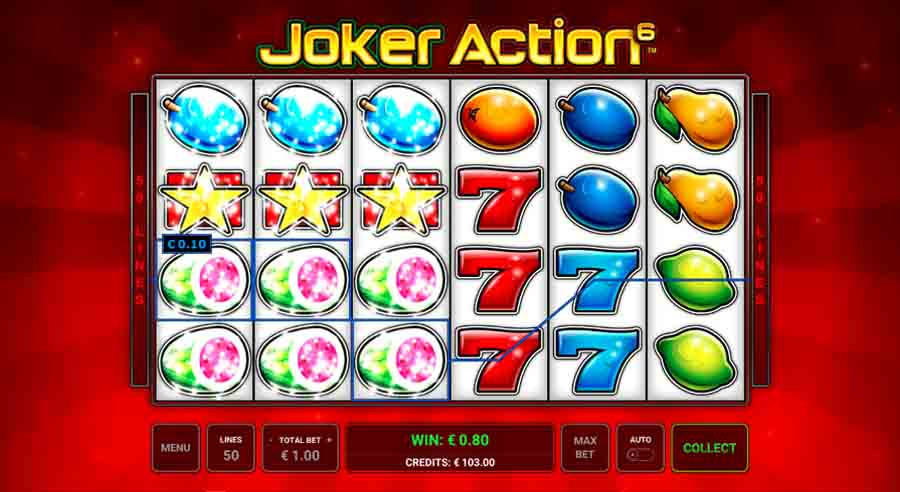
Task: Click the top pear symbol on reel six
Action: click(x=695, y=120)
